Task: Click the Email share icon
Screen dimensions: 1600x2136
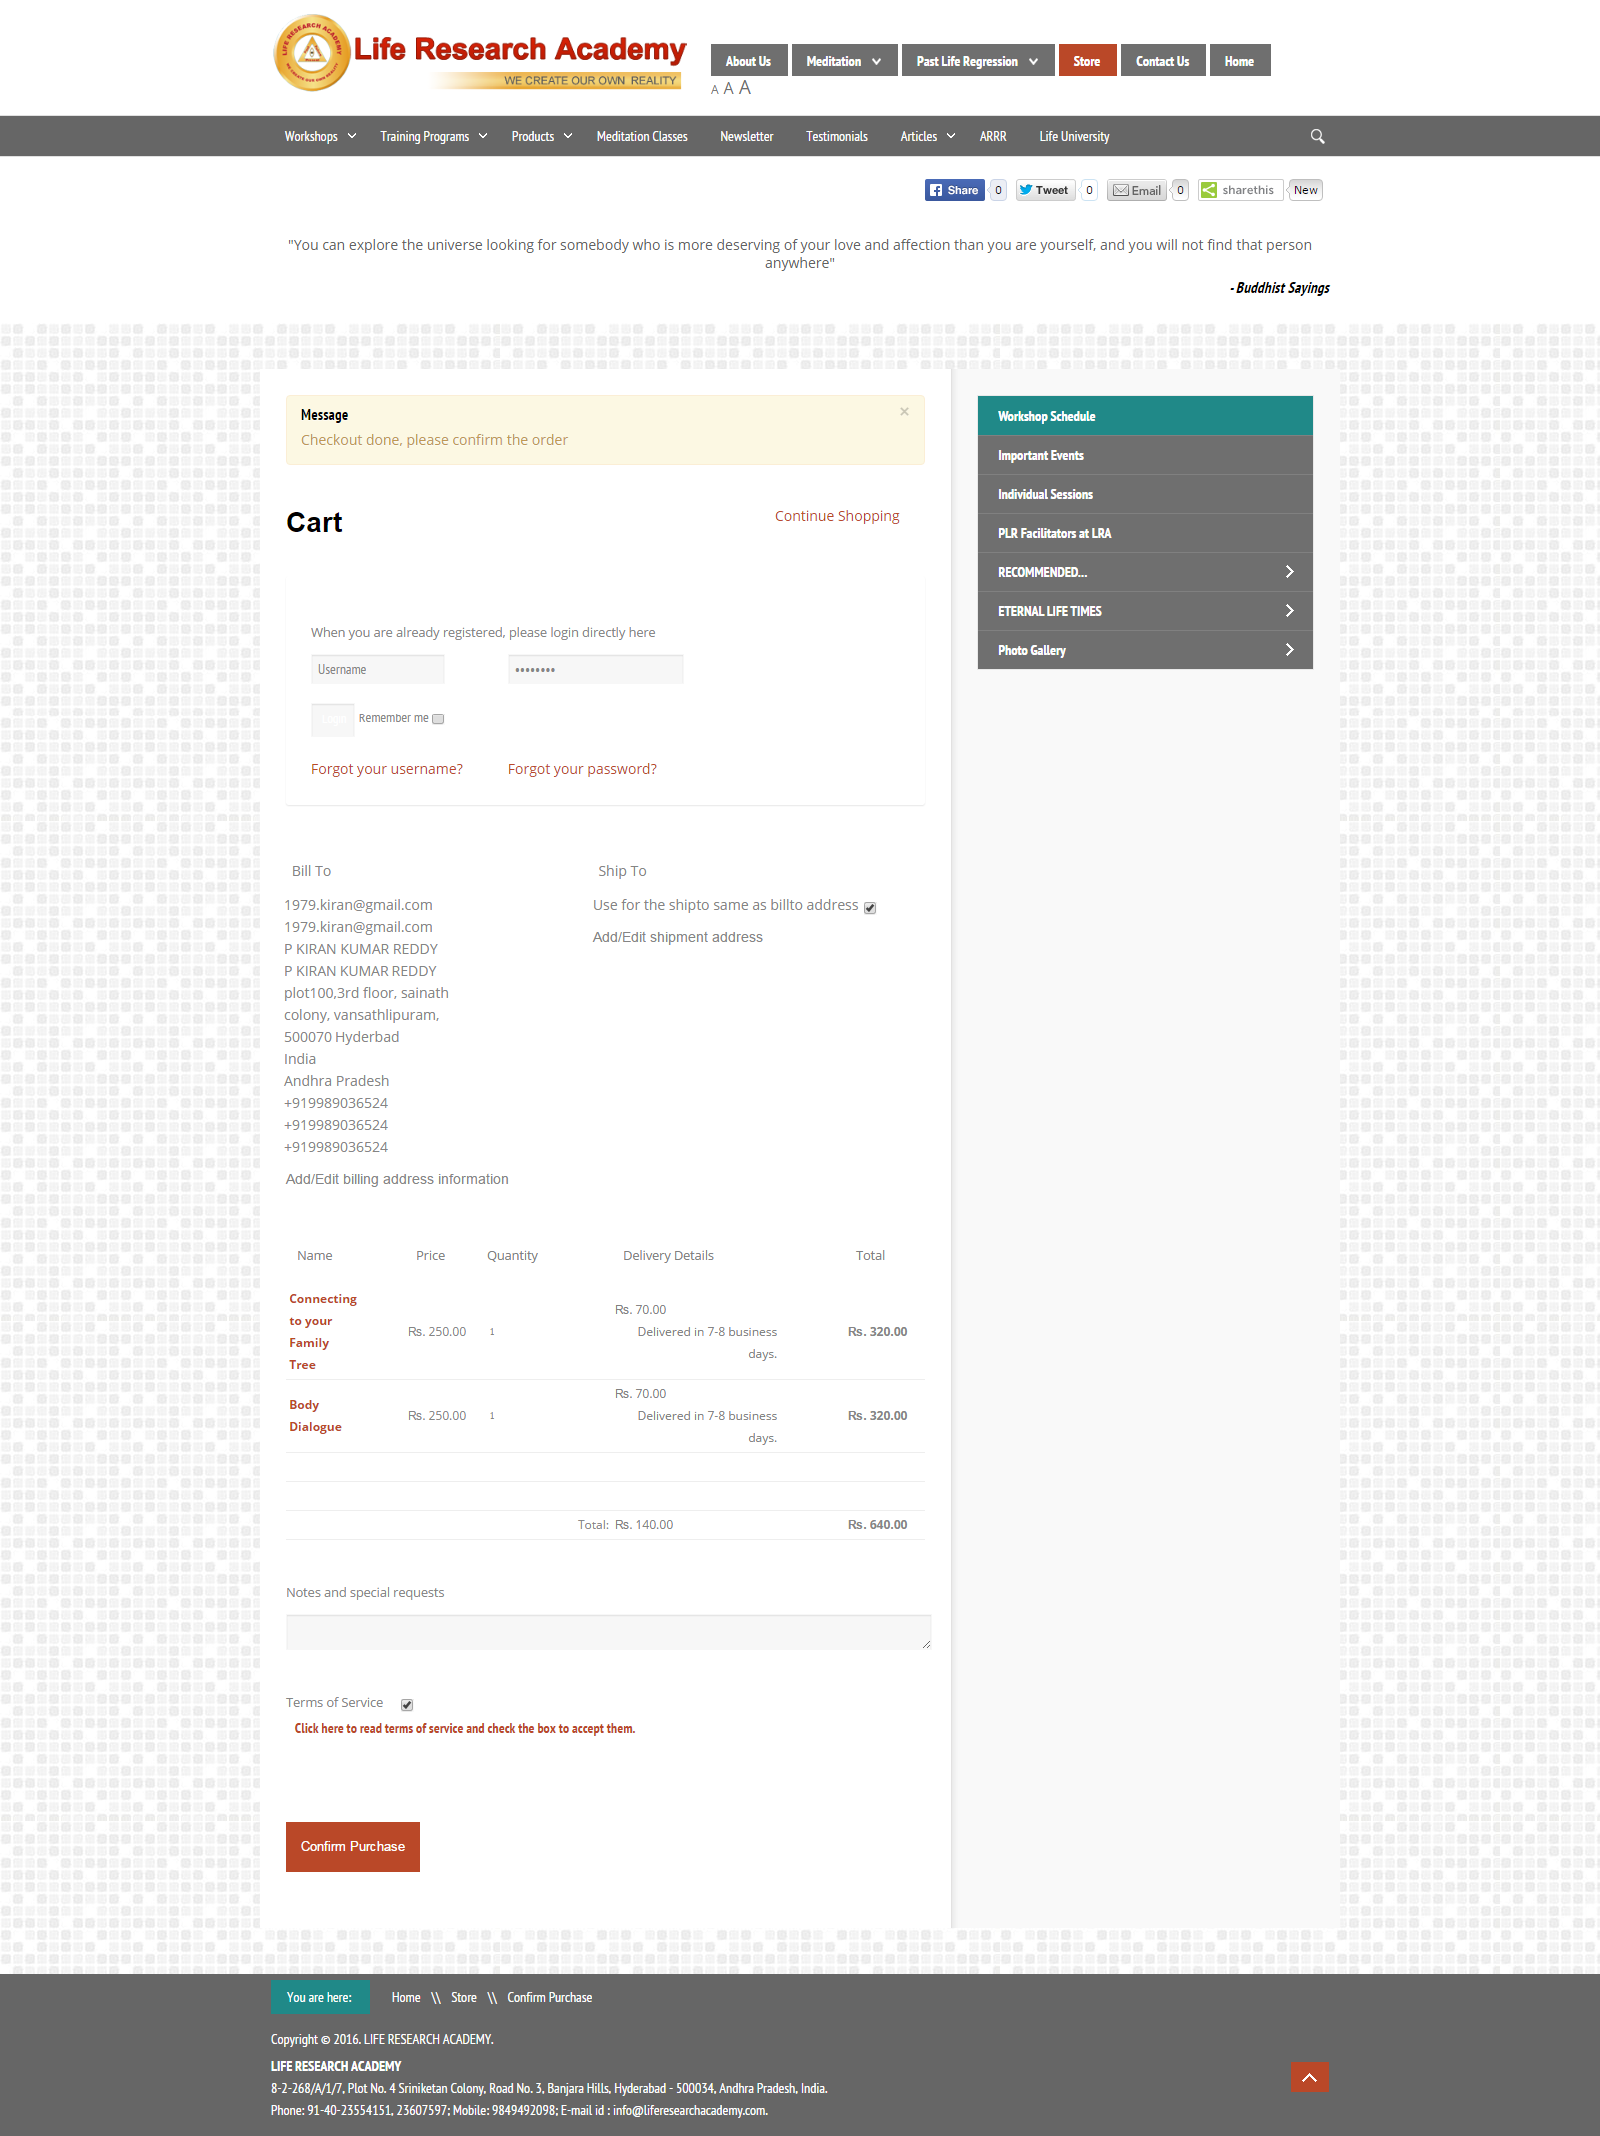Action: (1137, 190)
